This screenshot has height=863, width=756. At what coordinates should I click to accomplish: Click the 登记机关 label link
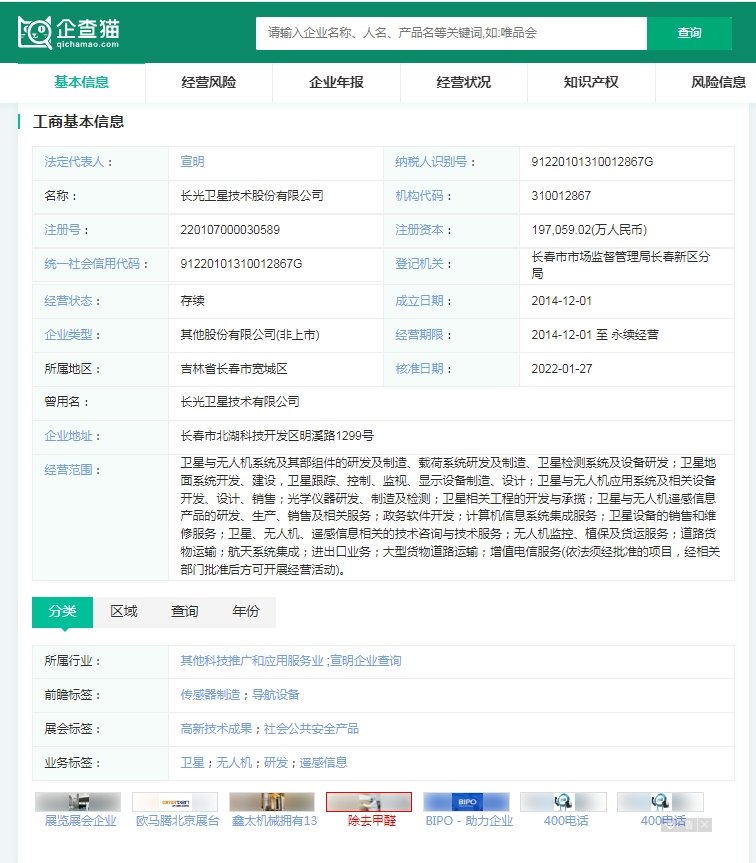[x=419, y=264]
